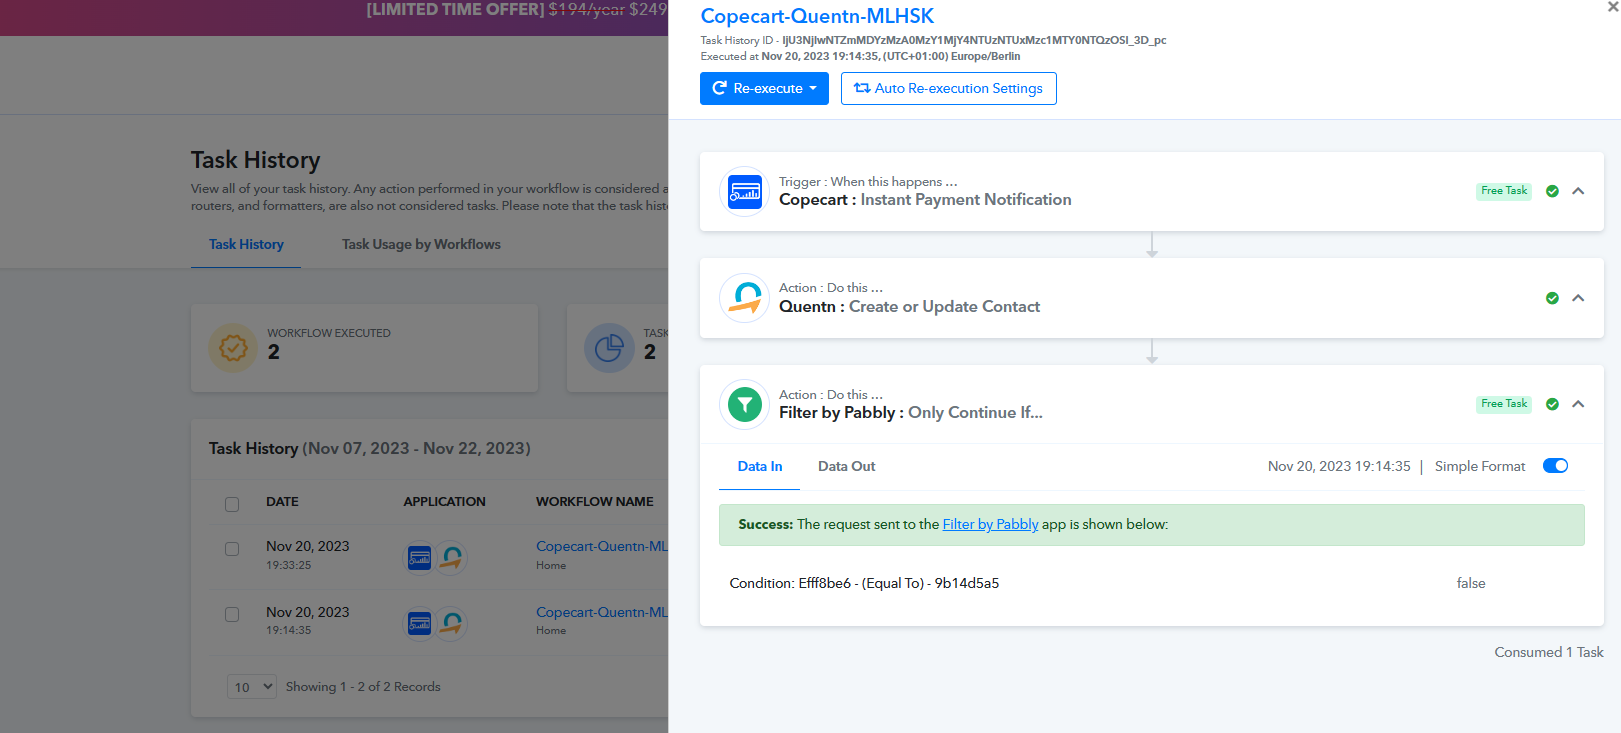The image size is (1621, 733).
Task: Click the Free Task badge on Filter step
Action: [1504, 404]
